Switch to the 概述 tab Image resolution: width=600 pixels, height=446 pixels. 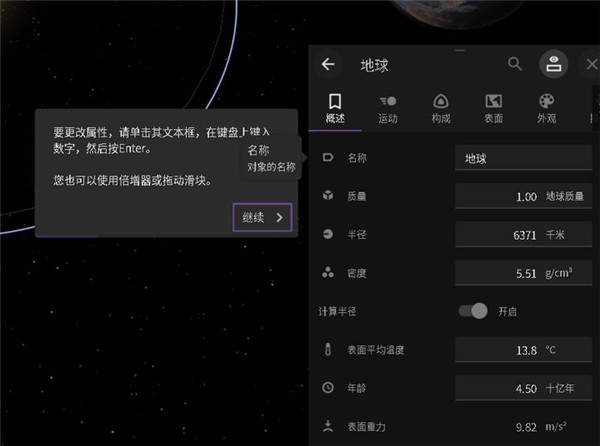click(x=335, y=109)
